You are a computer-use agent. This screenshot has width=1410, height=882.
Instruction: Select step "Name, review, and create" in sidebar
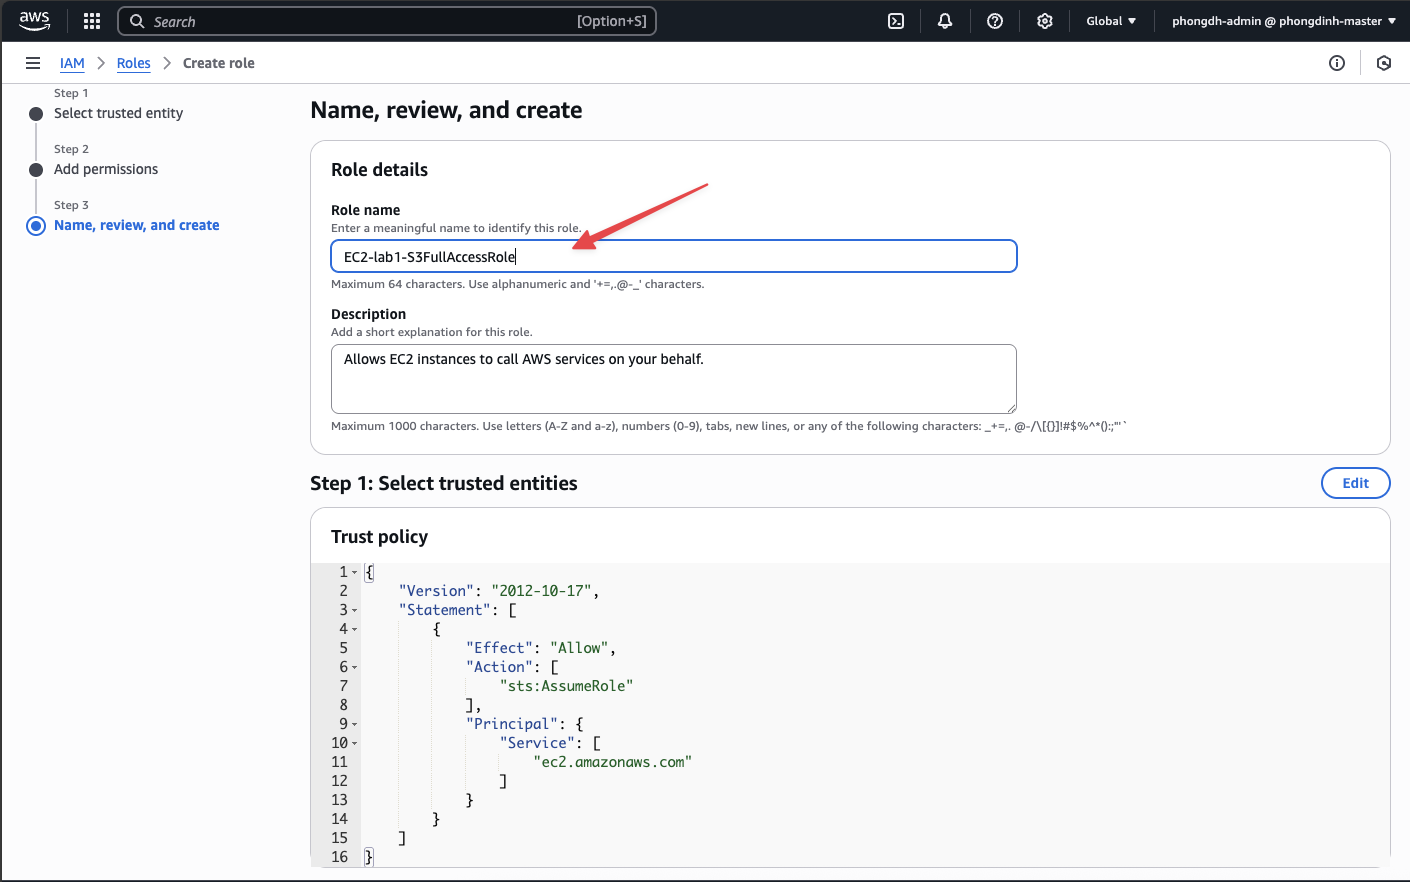(x=137, y=225)
